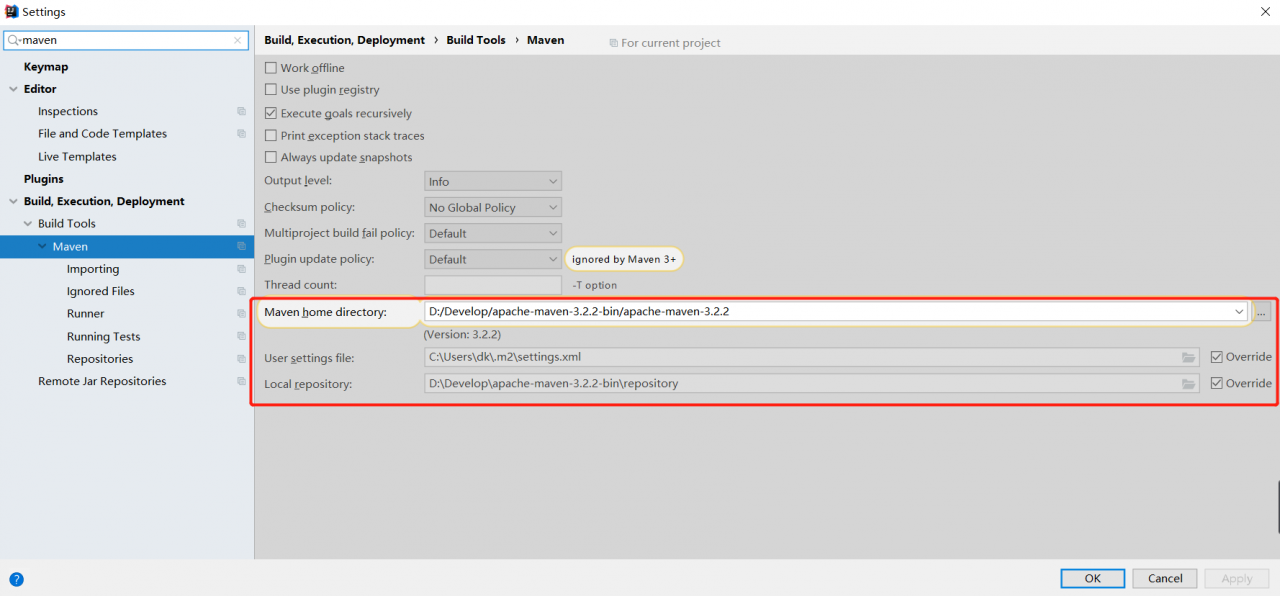Clear the maven search field with X icon
This screenshot has width=1280, height=596.
coord(237,41)
